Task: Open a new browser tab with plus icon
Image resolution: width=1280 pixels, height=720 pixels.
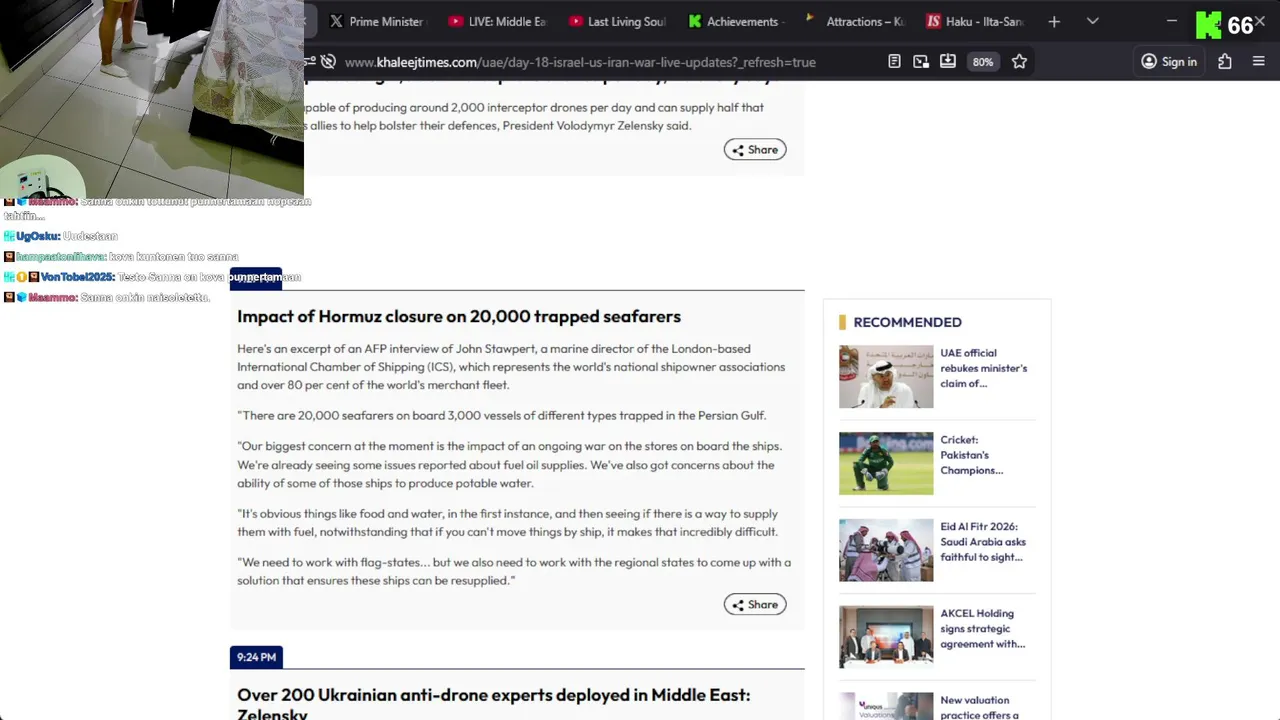Action: coord(1054,21)
